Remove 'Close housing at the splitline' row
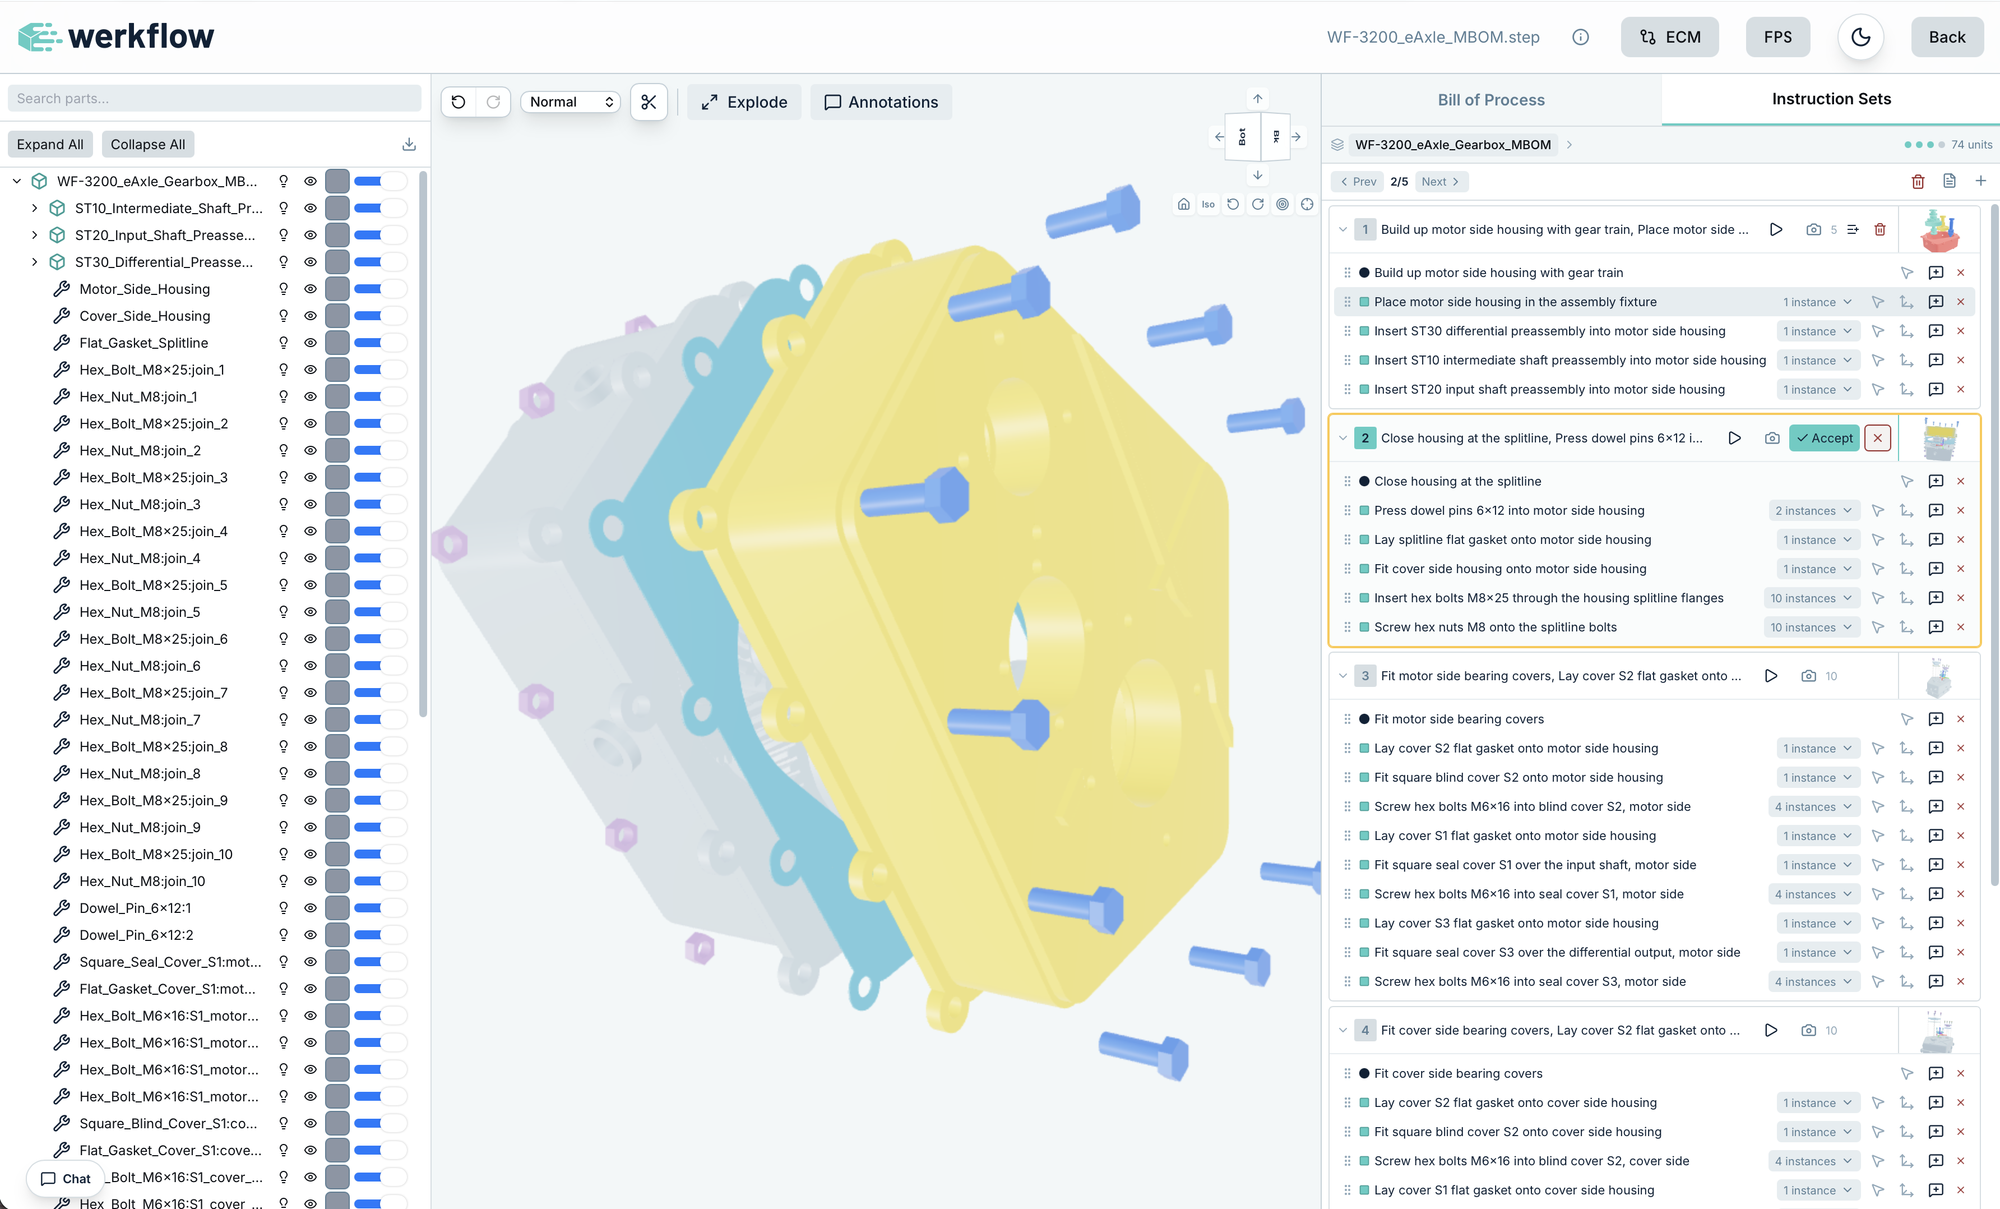The height and width of the screenshot is (1209, 2000). pos(1961,481)
